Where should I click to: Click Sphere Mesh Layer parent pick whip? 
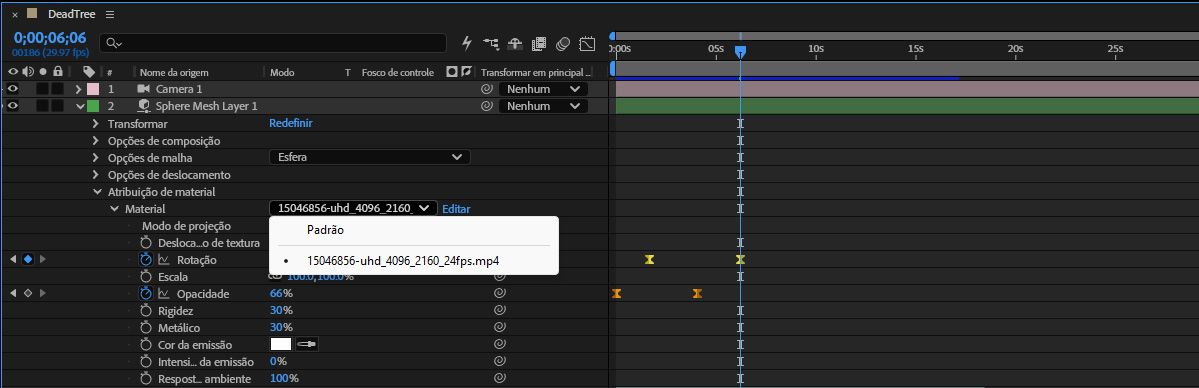click(486, 106)
